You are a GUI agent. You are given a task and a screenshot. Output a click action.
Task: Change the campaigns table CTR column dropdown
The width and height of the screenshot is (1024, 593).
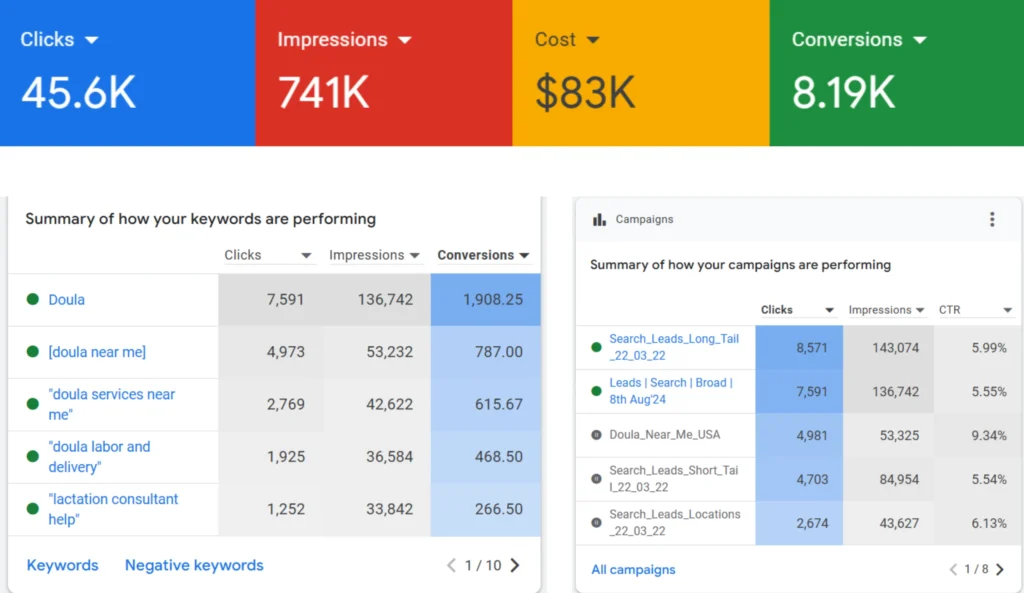pyautogui.click(x=1007, y=311)
